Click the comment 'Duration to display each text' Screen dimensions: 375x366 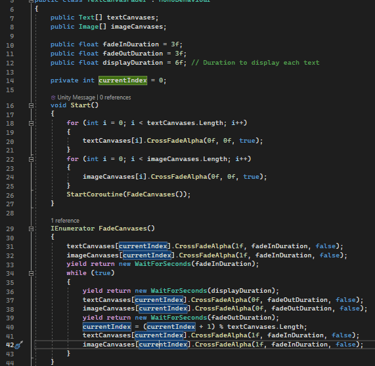(x=261, y=63)
